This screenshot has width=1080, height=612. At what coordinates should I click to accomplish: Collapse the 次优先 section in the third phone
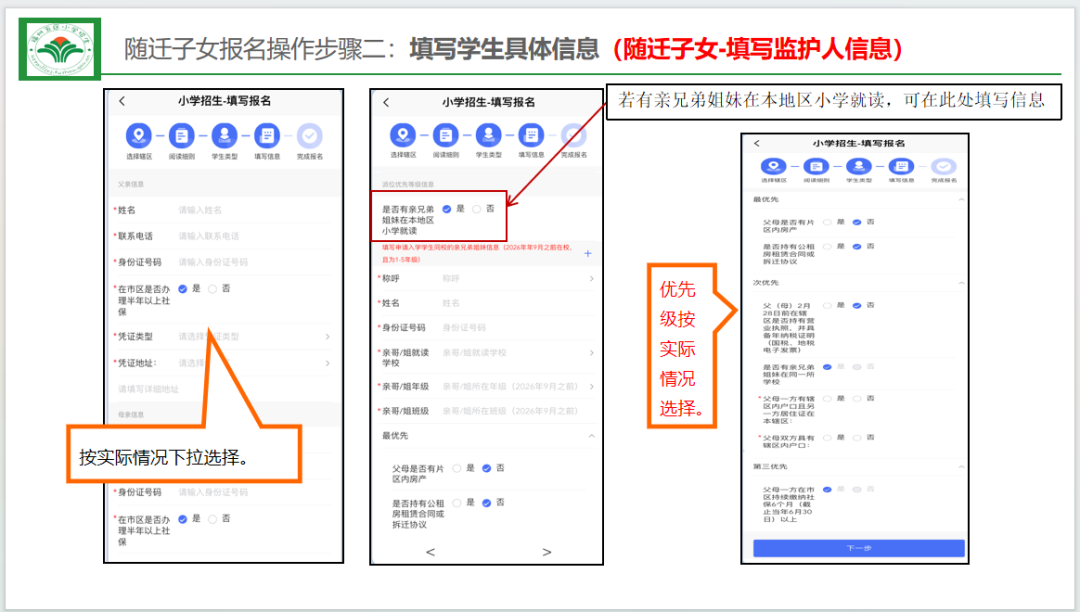961,283
